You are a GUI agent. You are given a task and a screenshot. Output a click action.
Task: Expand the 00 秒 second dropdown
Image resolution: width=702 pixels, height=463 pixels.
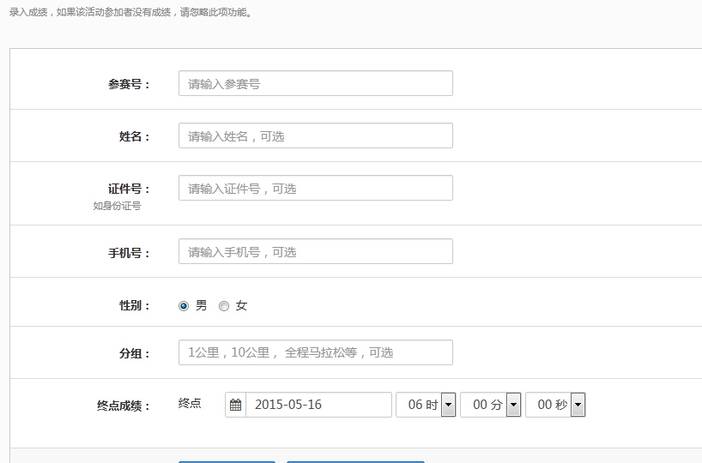[578, 405]
